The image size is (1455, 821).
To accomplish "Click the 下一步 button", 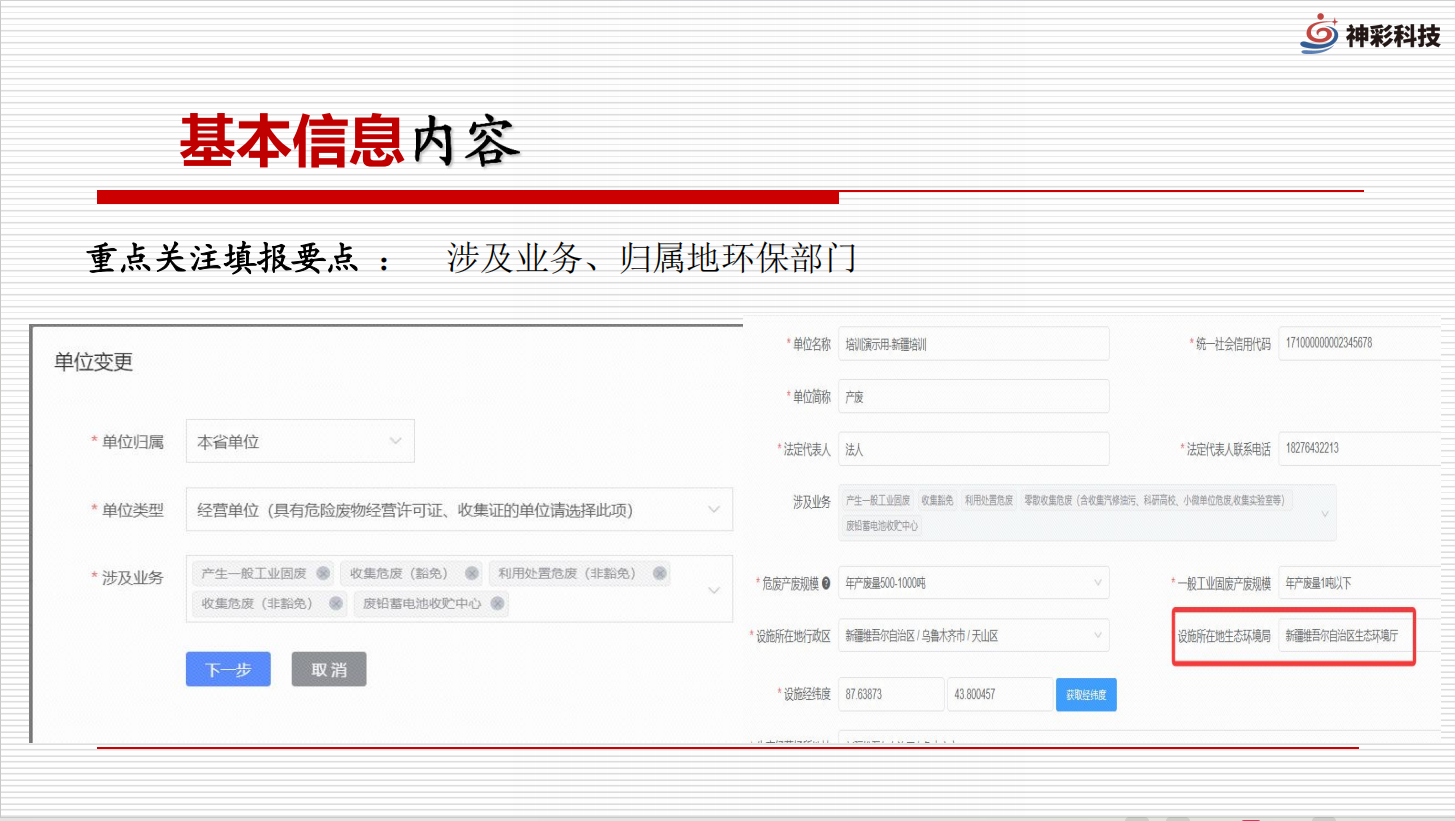I will click(228, 670).
